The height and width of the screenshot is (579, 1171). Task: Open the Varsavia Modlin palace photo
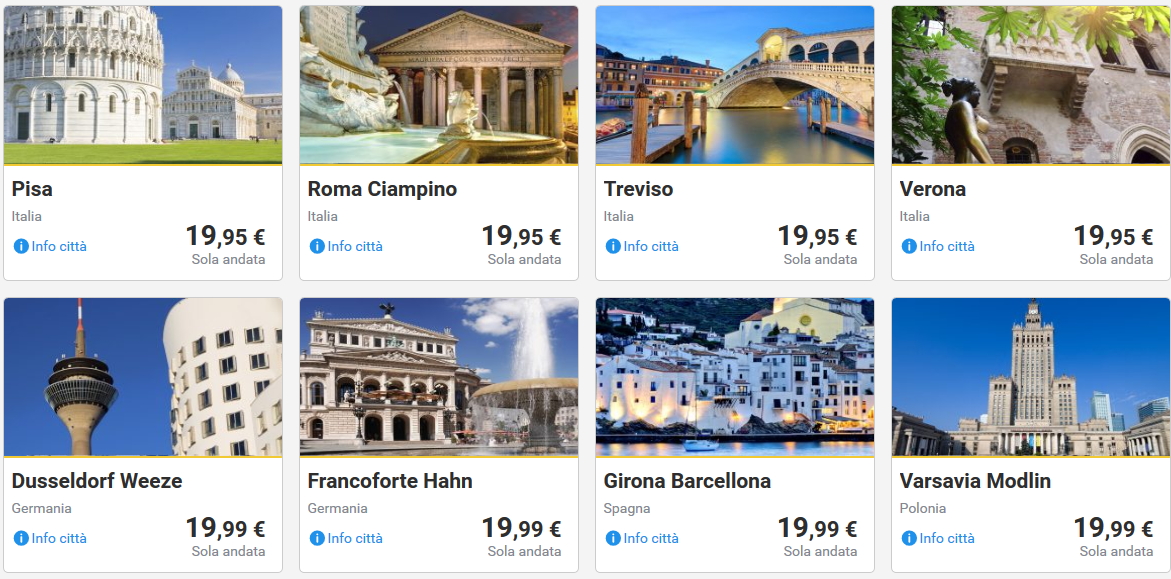pos(1031,377)
